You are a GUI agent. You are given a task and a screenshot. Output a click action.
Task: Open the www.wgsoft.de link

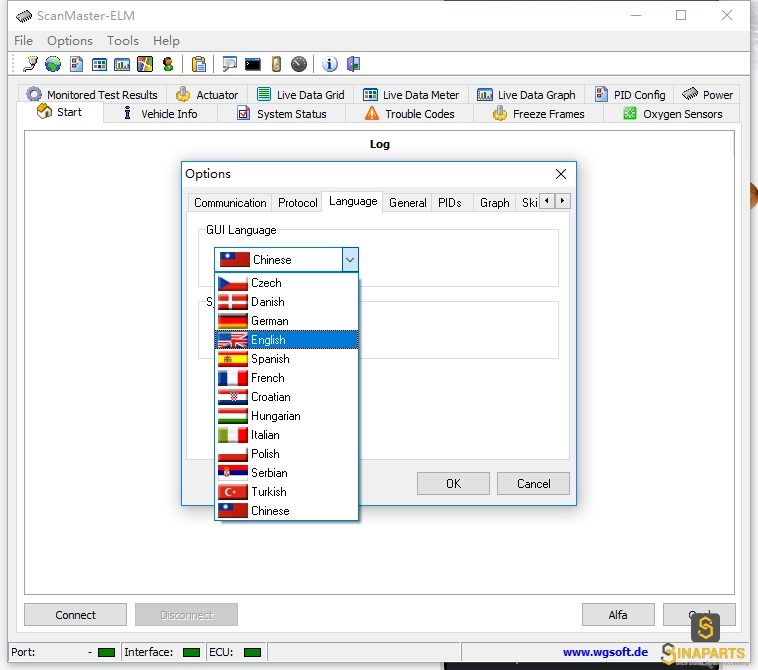point(605,652)
